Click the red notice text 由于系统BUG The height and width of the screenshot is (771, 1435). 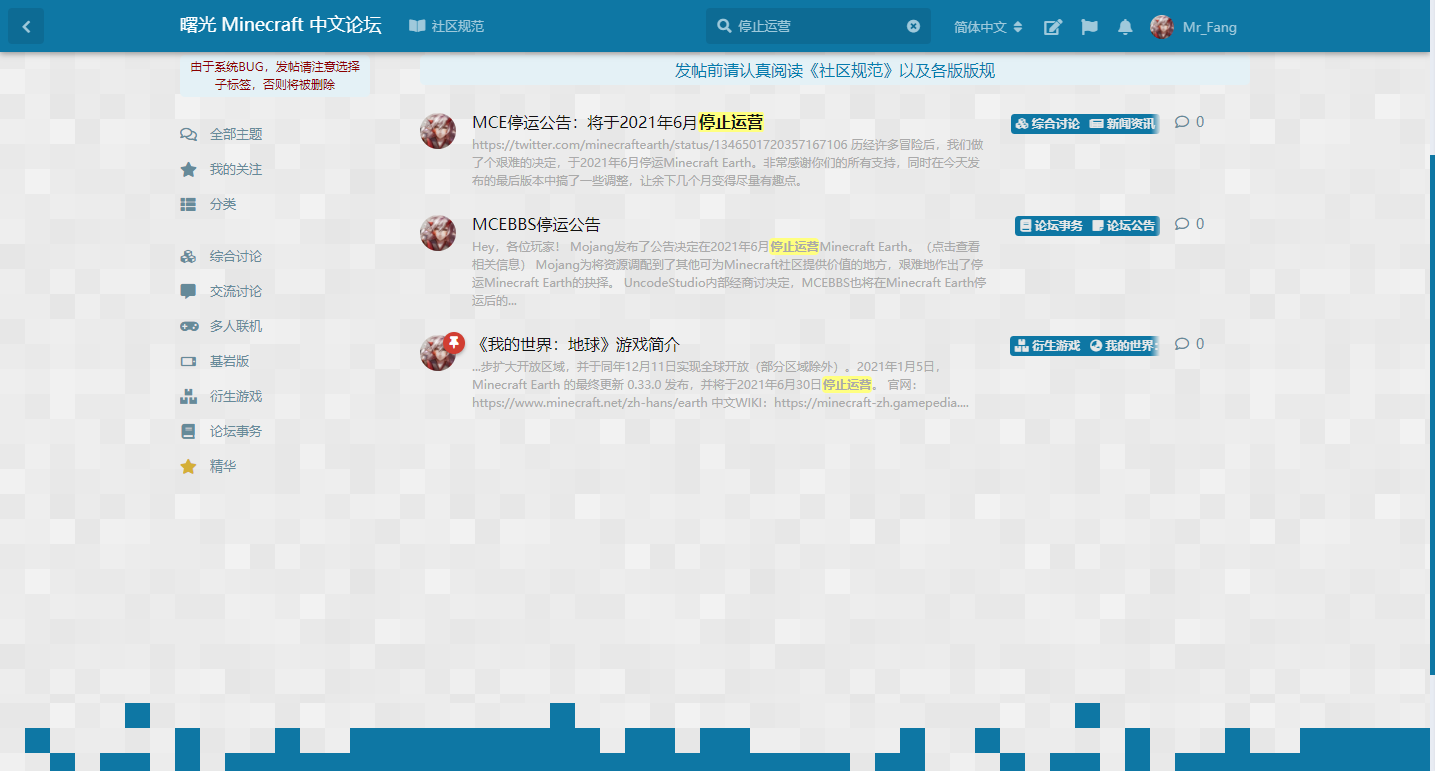[275, 75]
